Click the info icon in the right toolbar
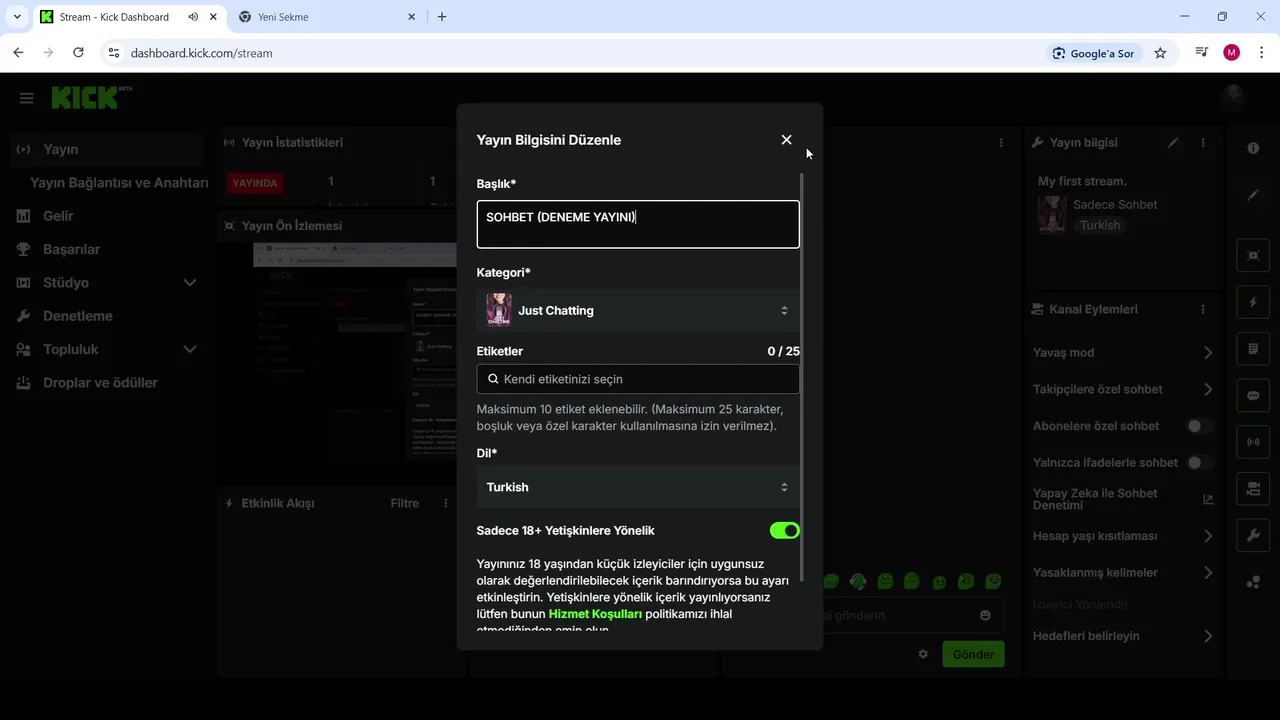This screenshot has width=1280, height=720. click(1253, 148)
